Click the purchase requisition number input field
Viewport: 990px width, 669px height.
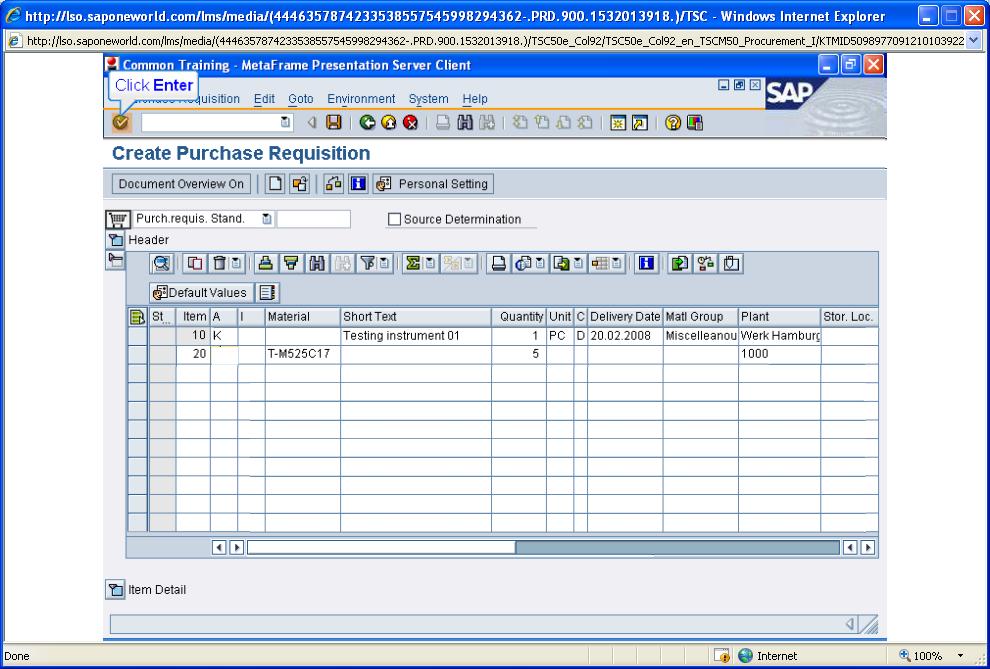click(313, 219)
